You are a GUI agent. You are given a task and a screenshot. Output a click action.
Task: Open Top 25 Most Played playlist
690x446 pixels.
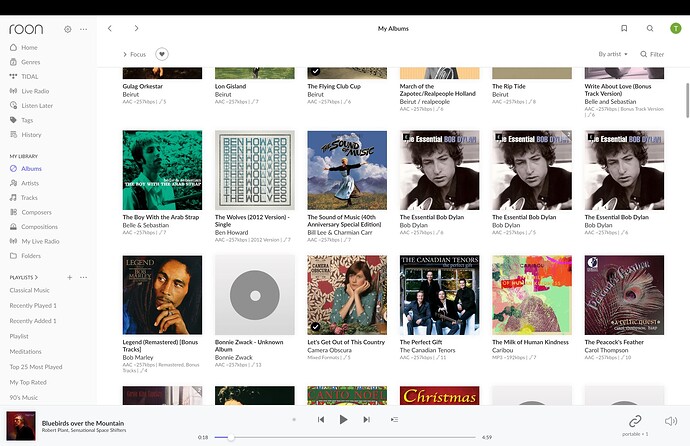36,367
